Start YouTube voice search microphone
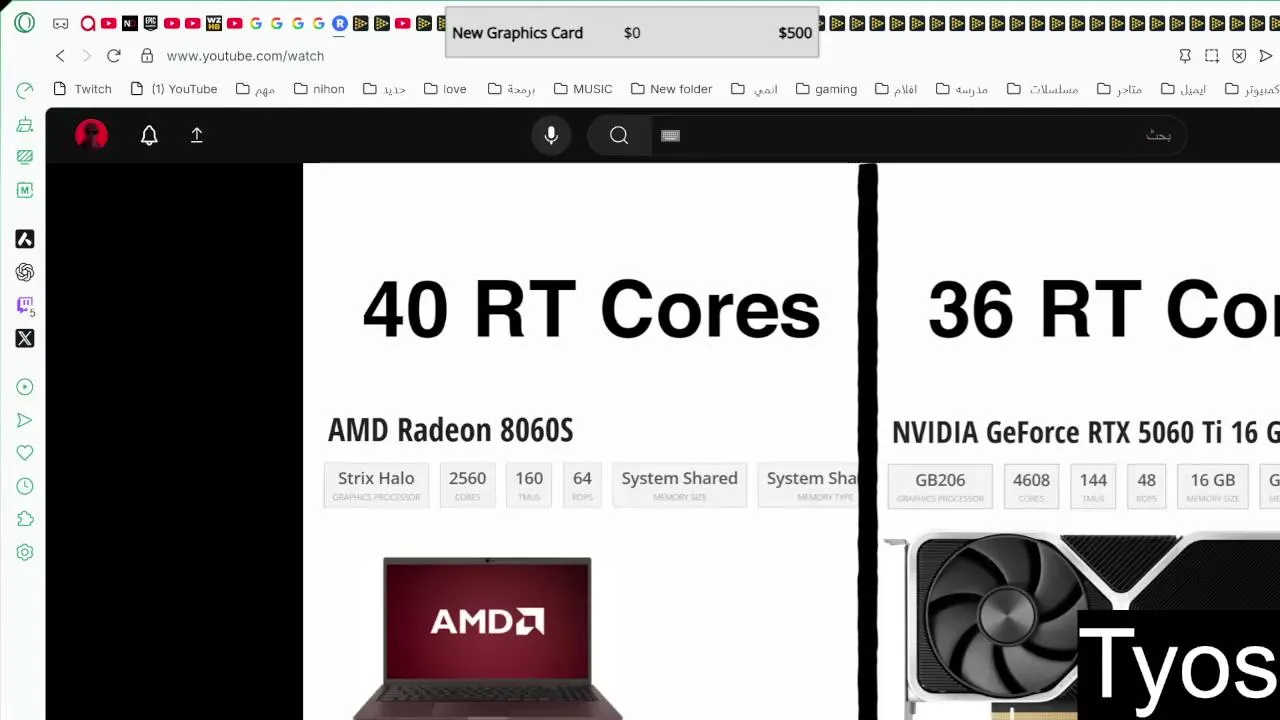Image resolution: width=1280 pixels, height=720 pixels. coord(551,135)
